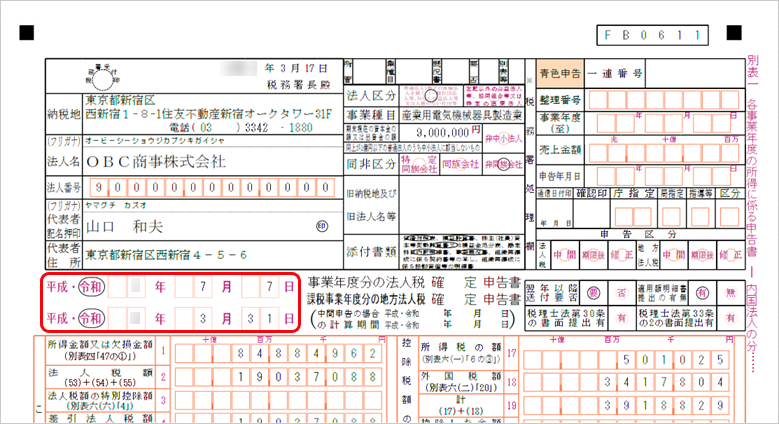Choose 平成 in the fiscal year end row
This screenshot has width=779, height=424.
click(57, 318)
